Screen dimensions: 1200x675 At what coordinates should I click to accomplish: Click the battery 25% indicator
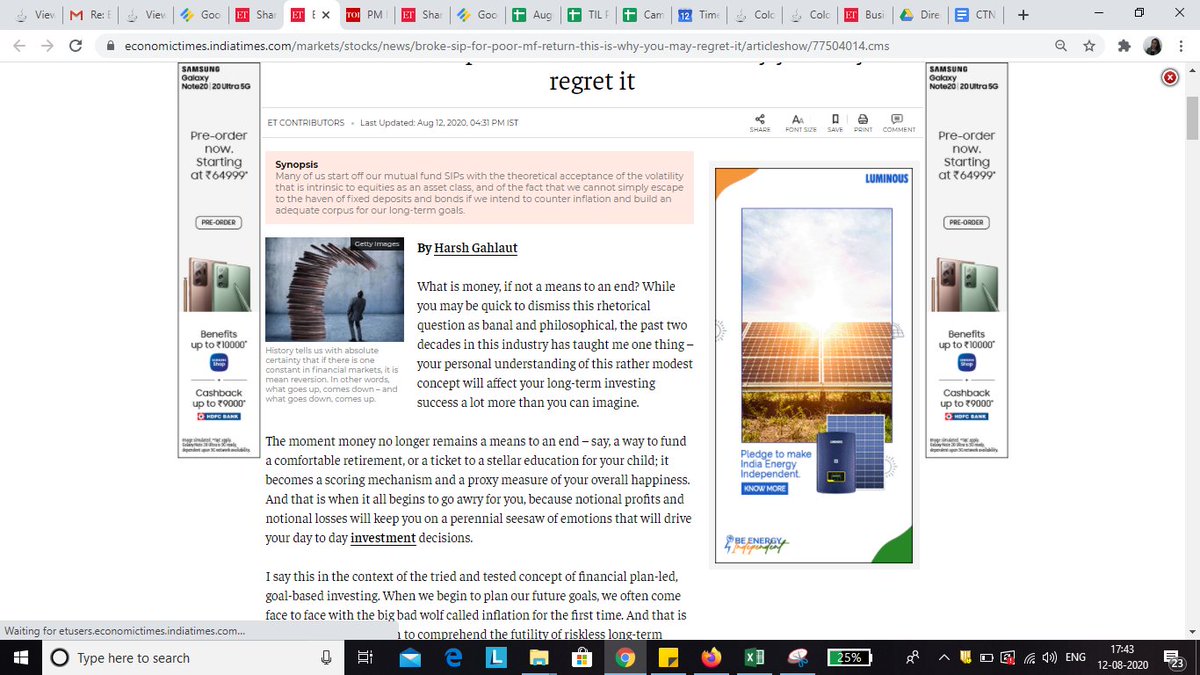point(850,657)
